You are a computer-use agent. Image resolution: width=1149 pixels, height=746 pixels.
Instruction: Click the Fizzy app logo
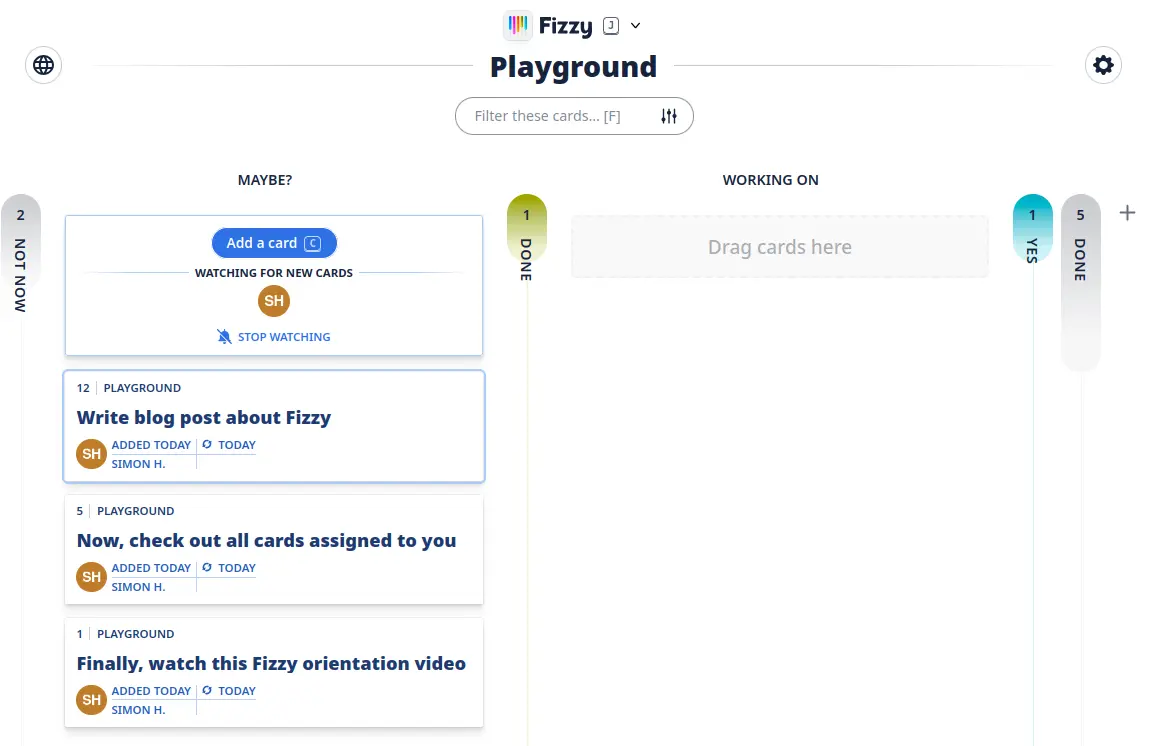(x=516, y=25)
